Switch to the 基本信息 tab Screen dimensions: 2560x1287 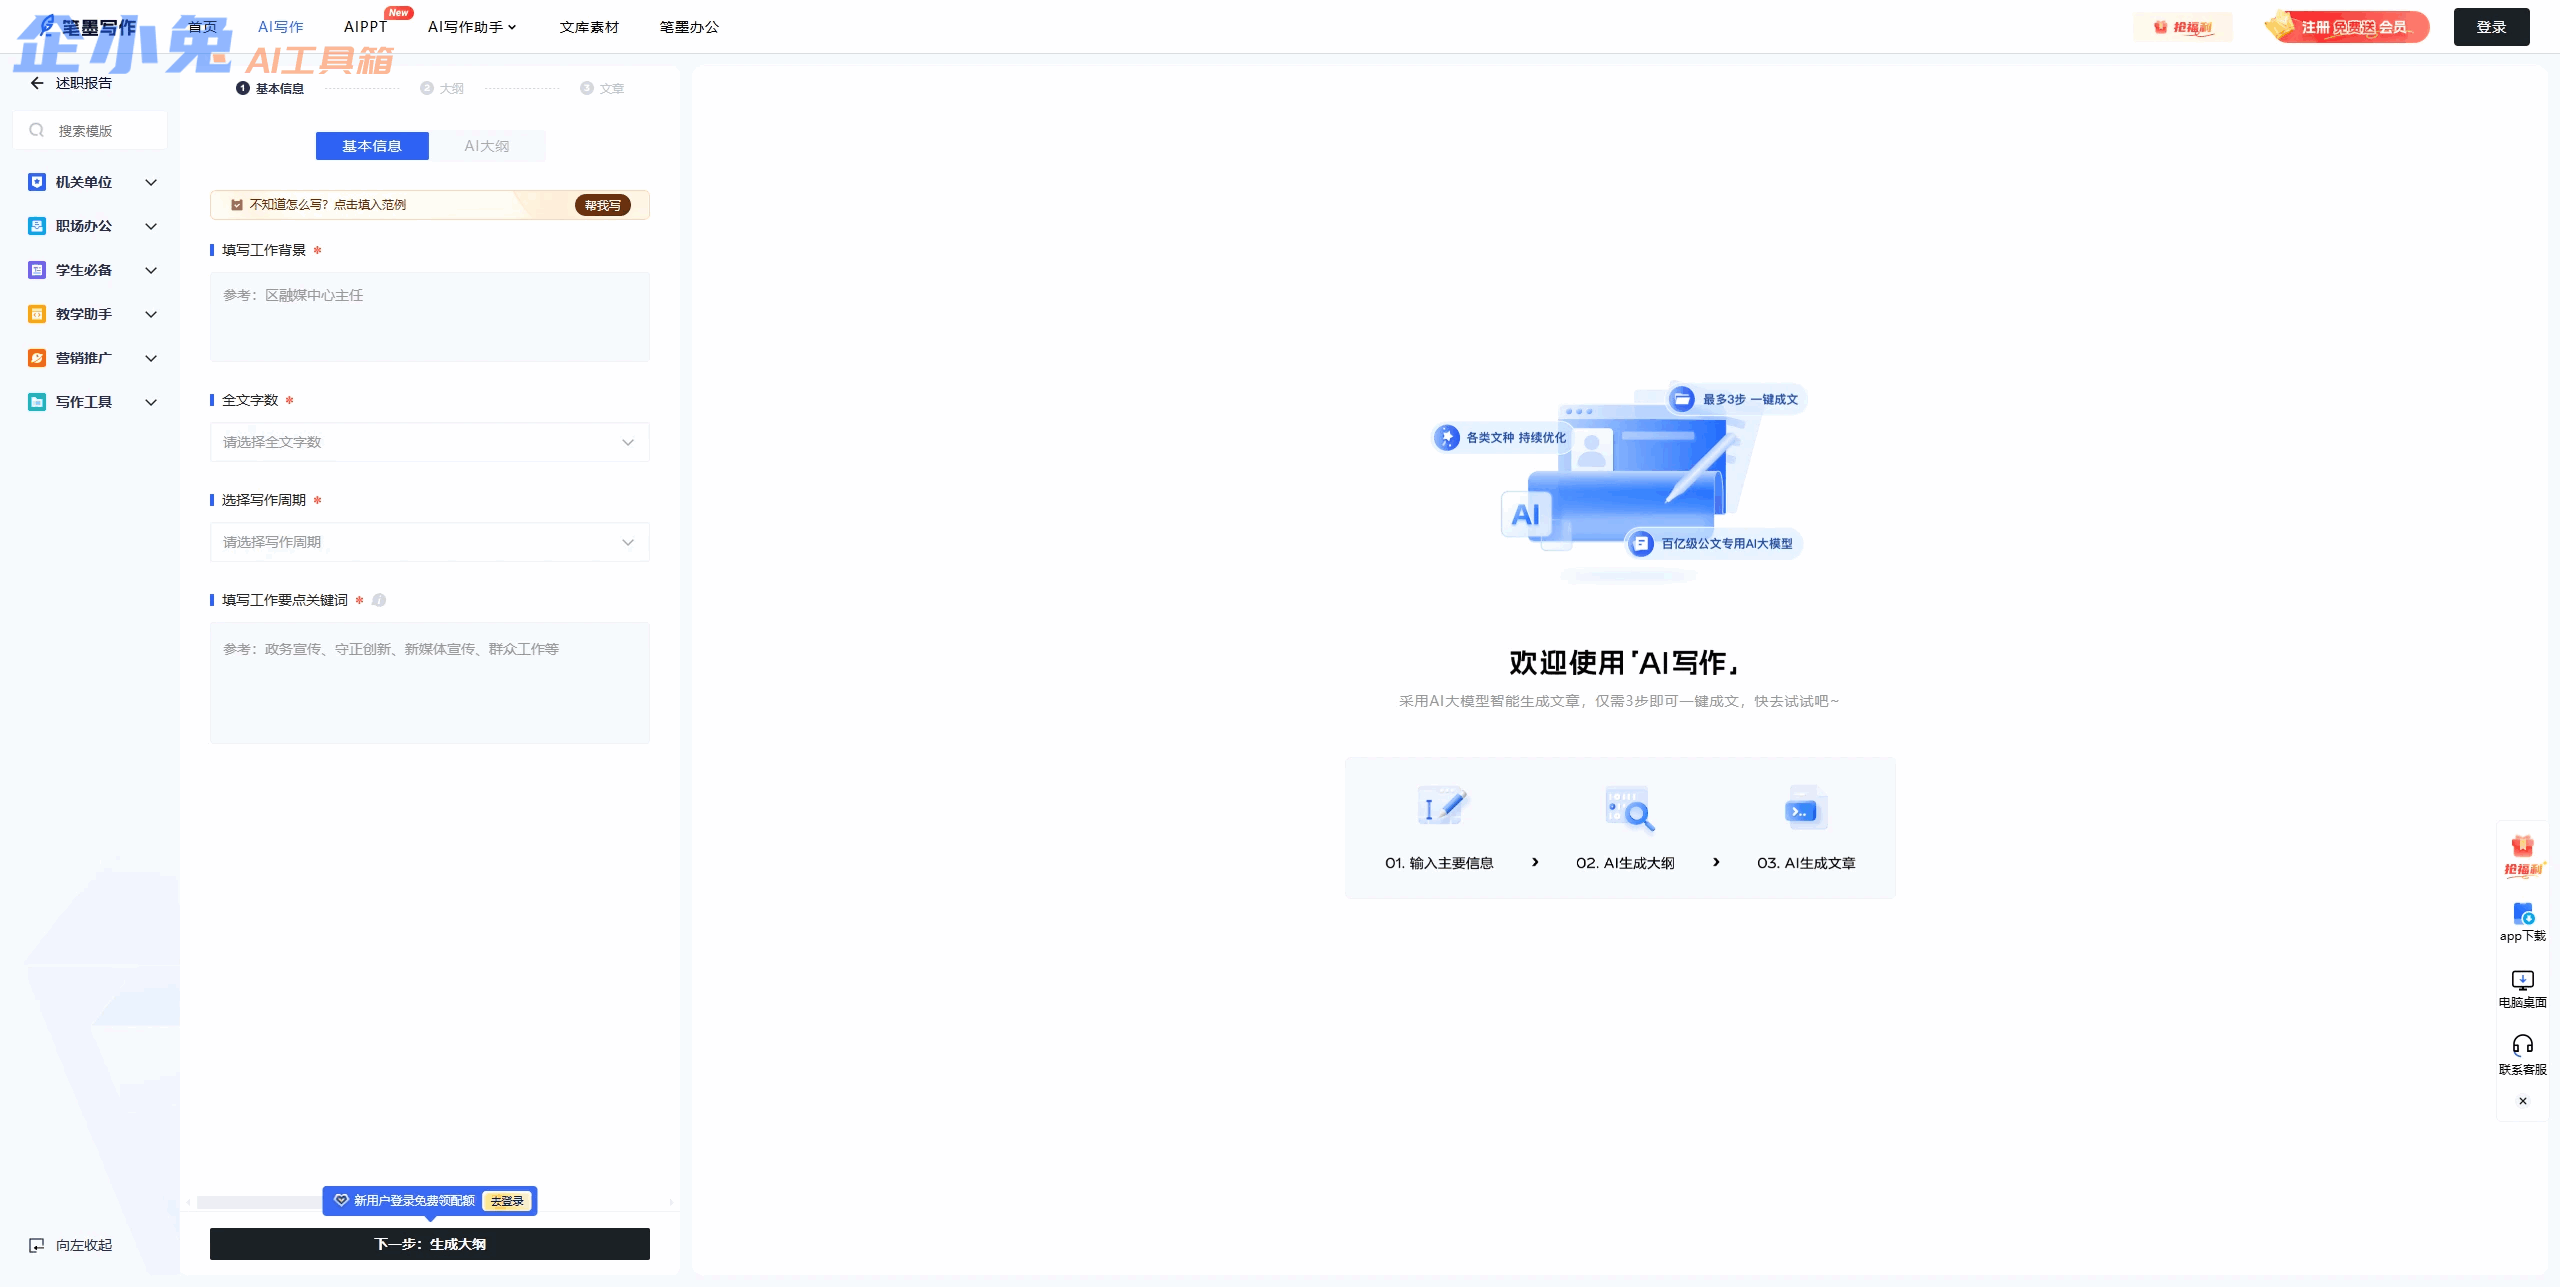click(x=372, y=146)
